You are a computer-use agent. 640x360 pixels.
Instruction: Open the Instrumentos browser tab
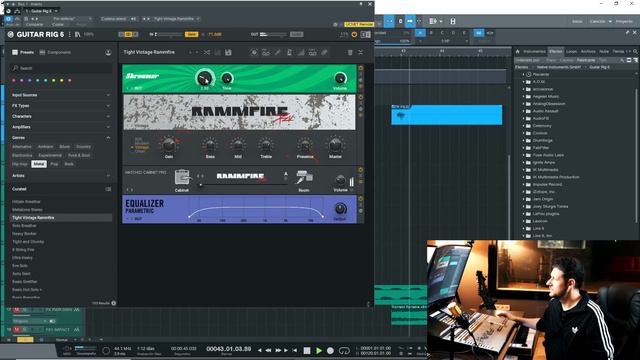point(534,51)
